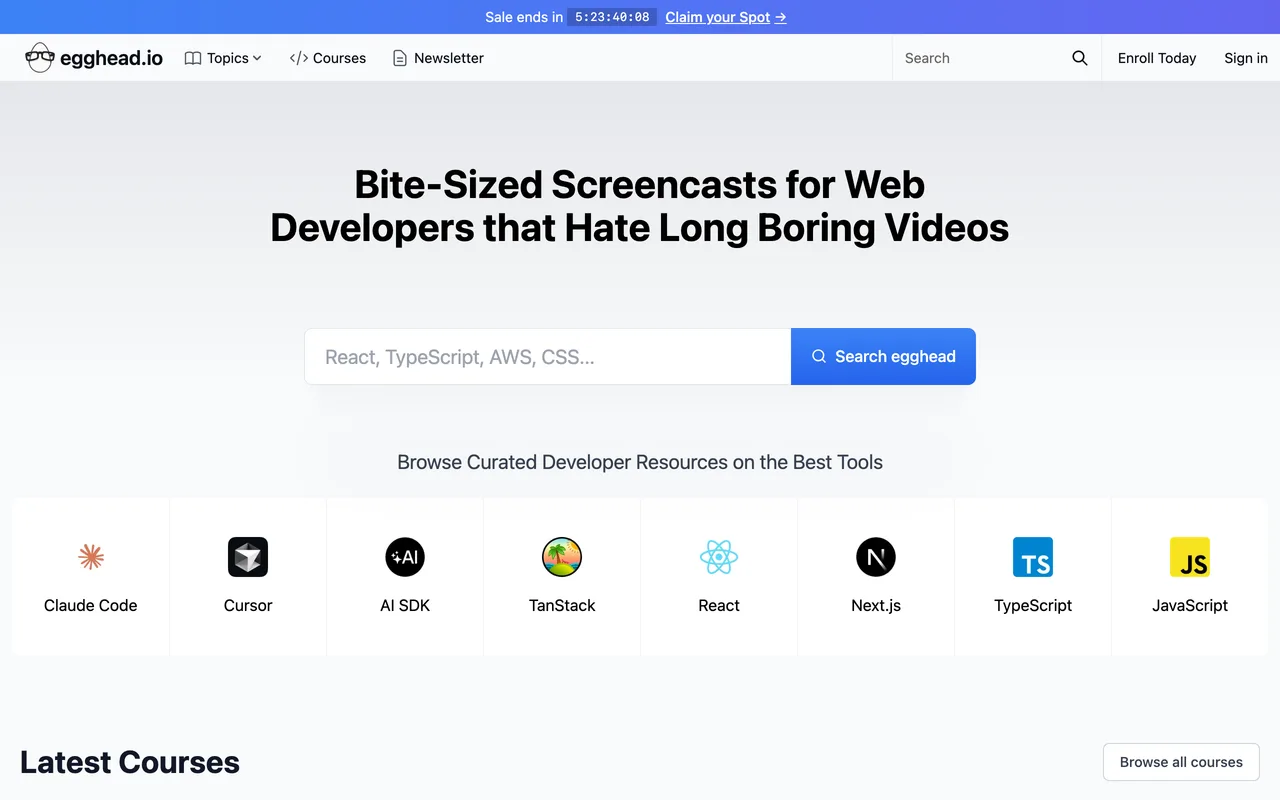Open the Claude Code label
This screenshot has height=800, width=1280.
click(x=91, y=605)
